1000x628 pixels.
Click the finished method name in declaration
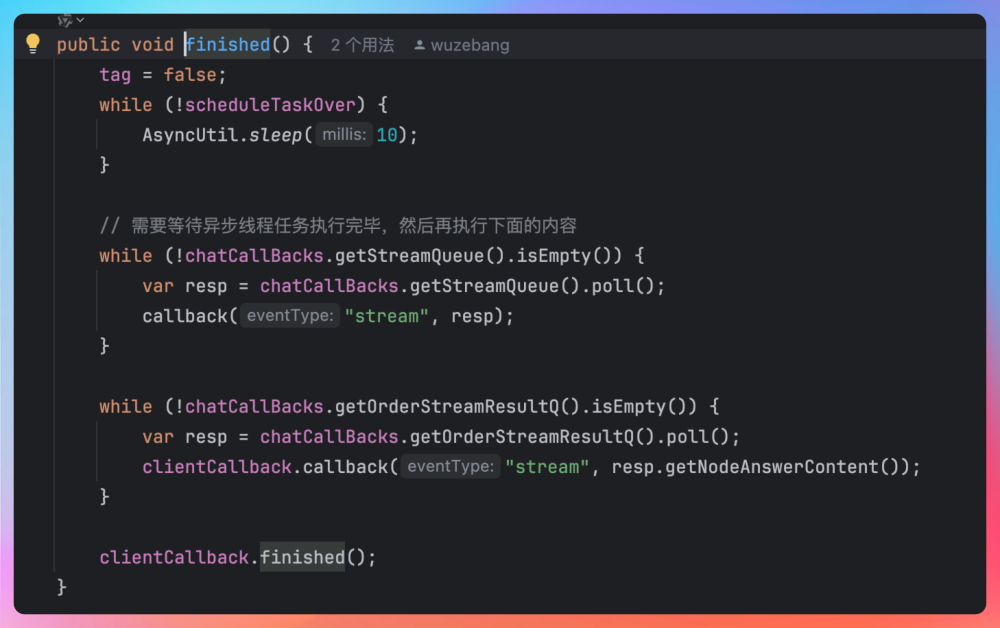pyautogui.click(x=228, y=44)
